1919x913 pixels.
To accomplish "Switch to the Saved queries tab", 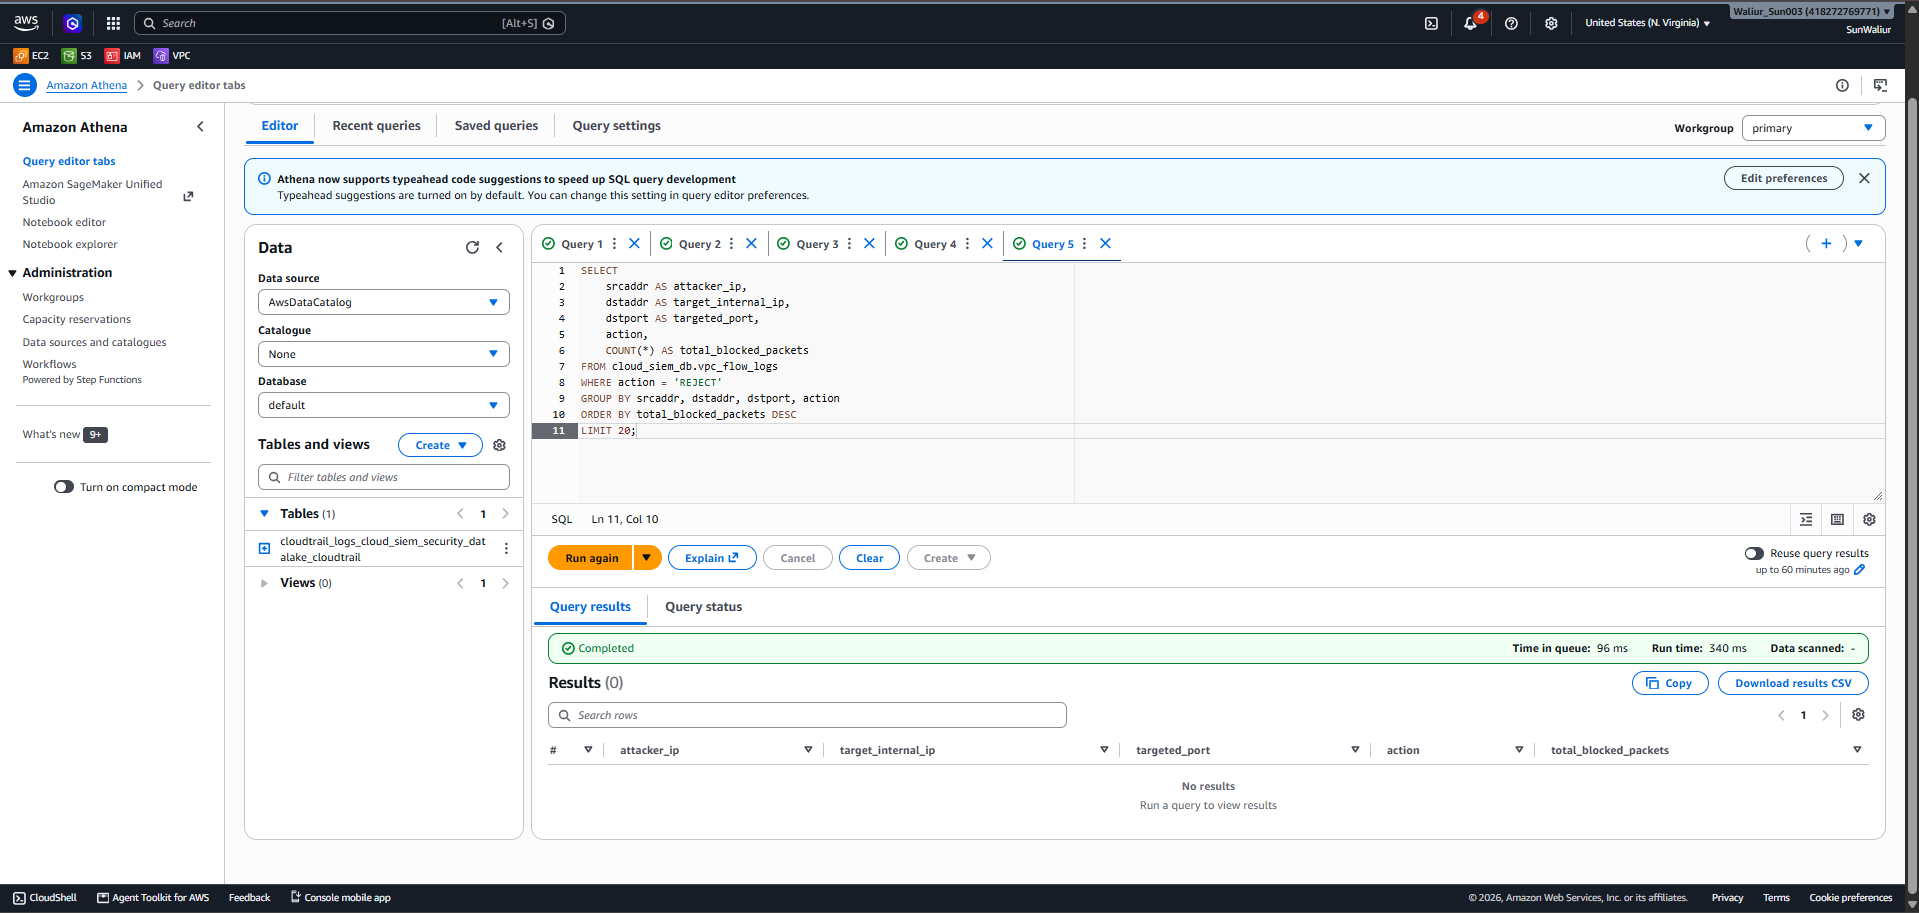I will (x=496, y=126).
